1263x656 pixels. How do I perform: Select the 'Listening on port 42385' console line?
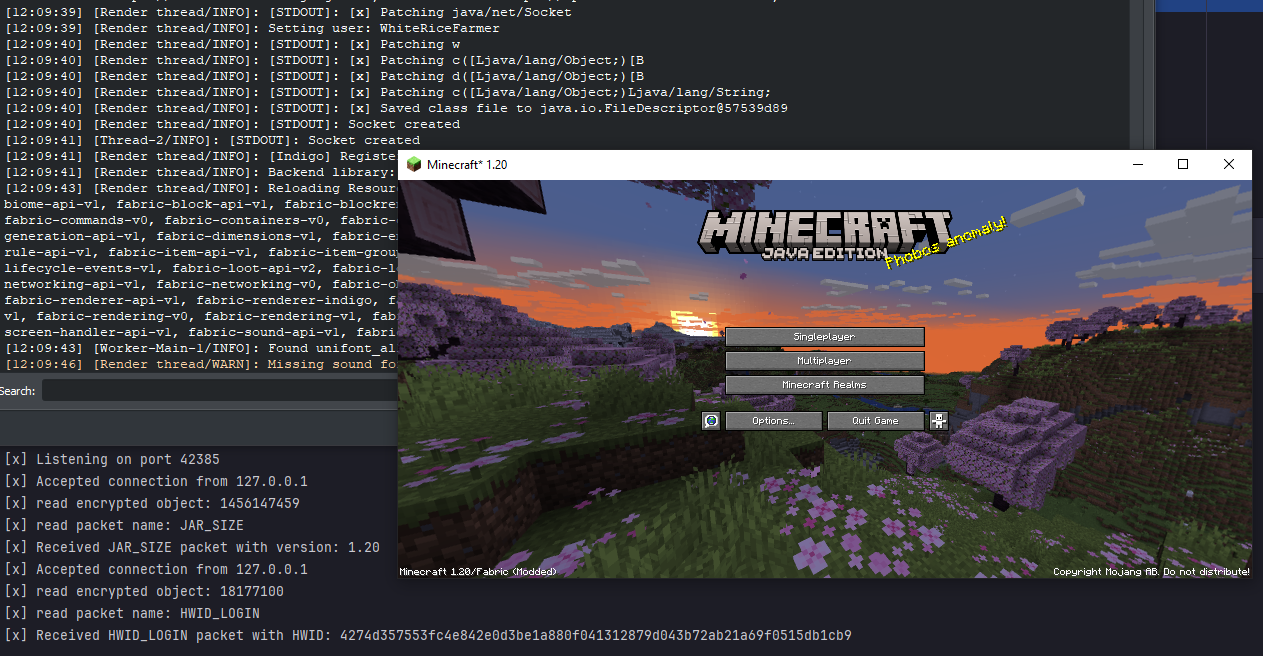[112, 459]
